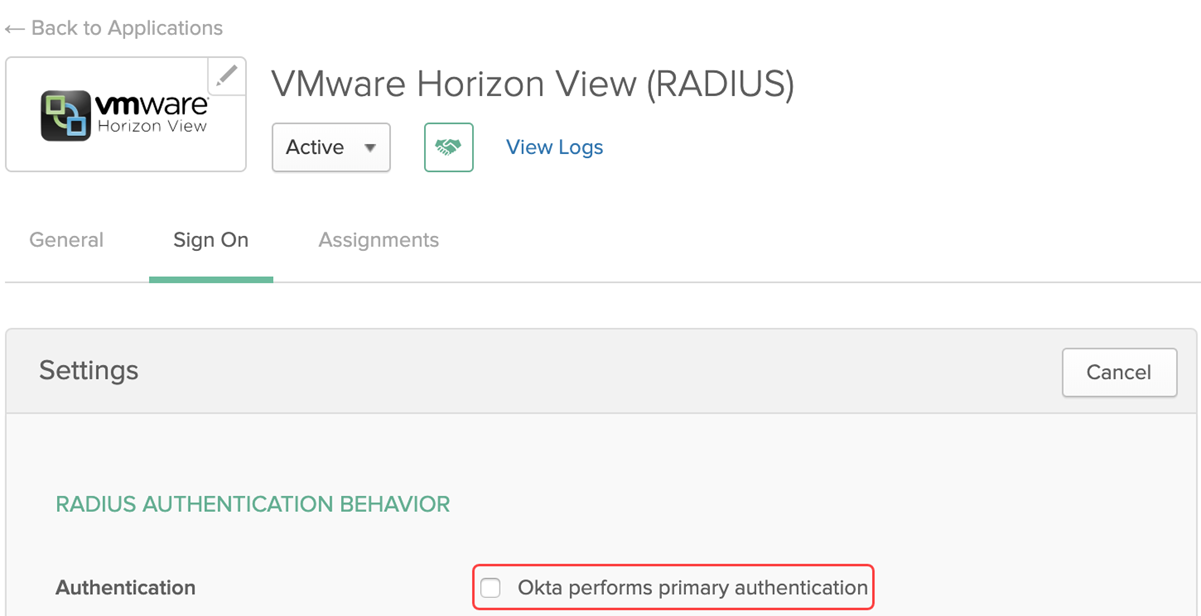This screenshot has height=616, width=1201.
Task: Open the Assignments tab
Action: tap(378, 240)
